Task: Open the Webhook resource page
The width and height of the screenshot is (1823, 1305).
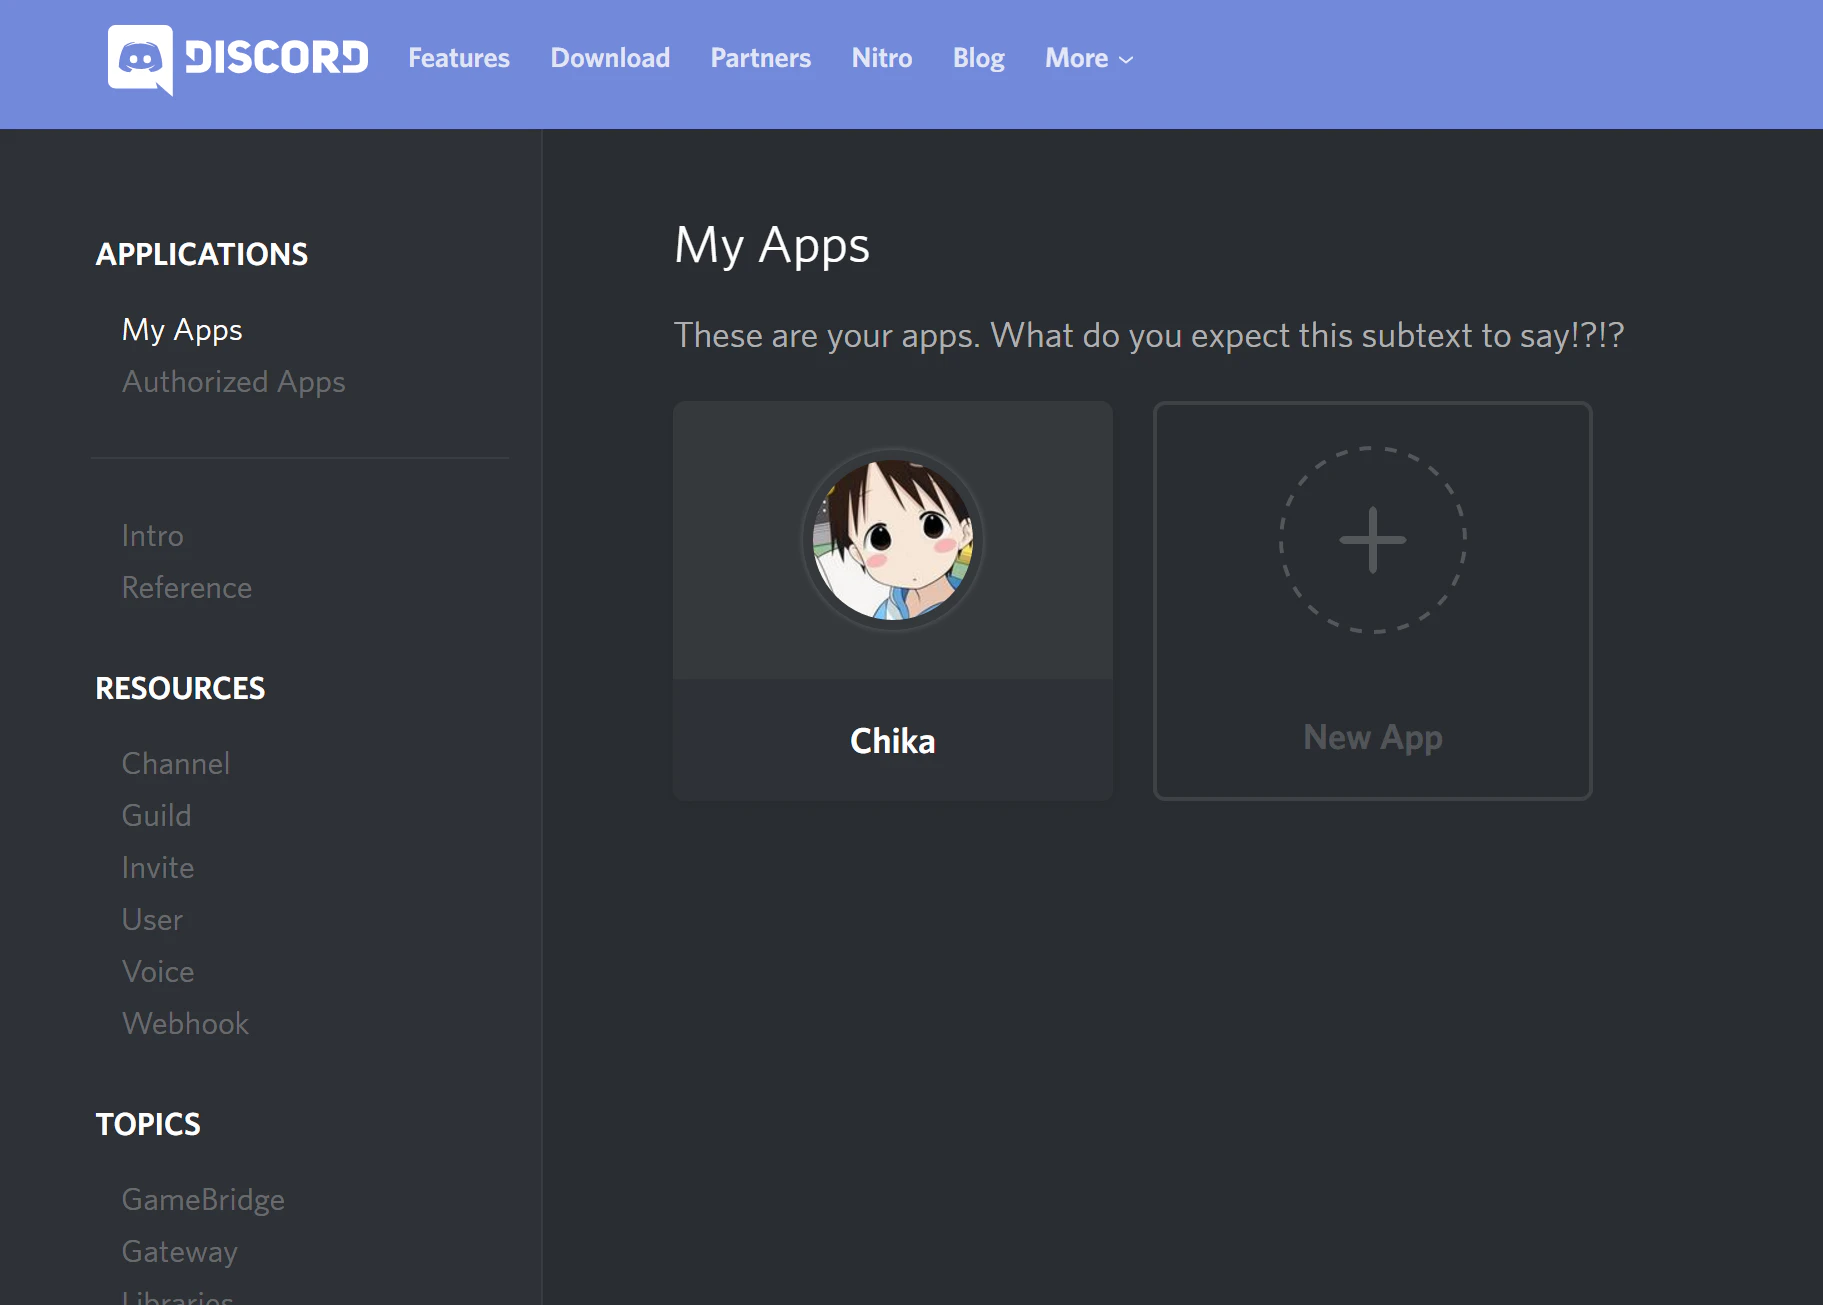Action: coord(186,1024)
